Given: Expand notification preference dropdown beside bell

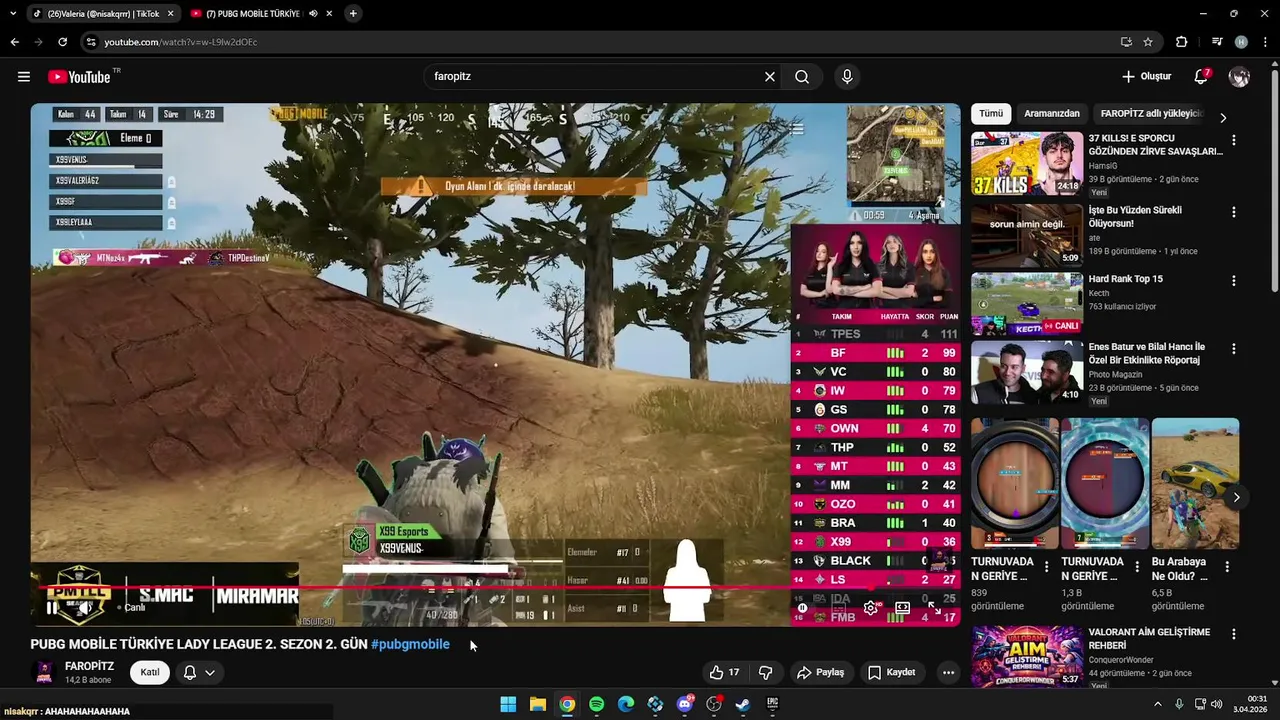Looking at the screenshot, I should tap(210, 672).
